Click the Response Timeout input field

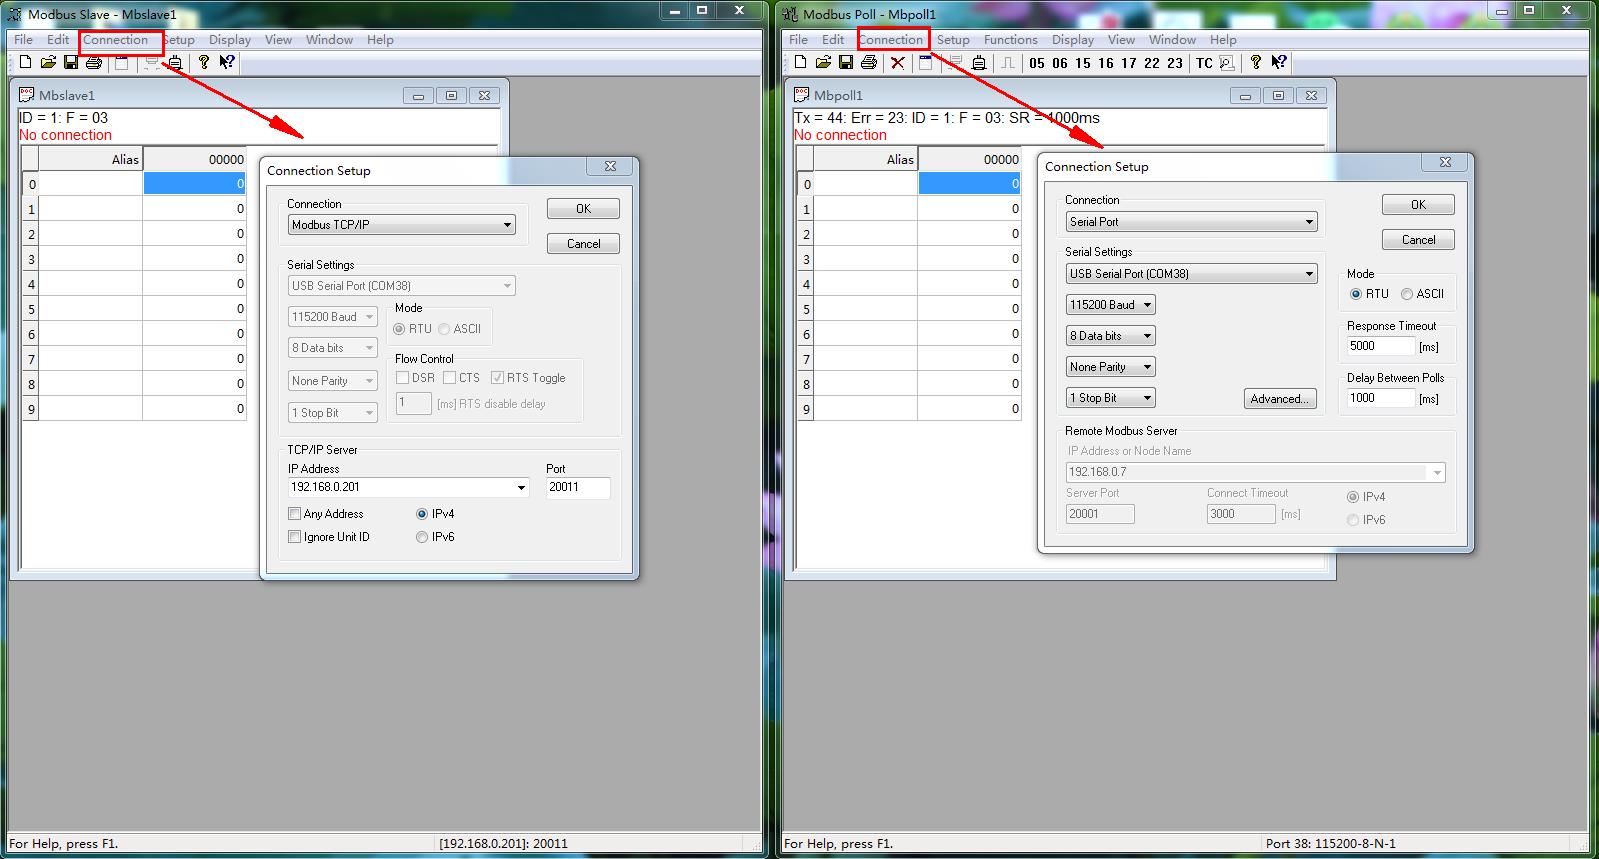pos(1380,346)
